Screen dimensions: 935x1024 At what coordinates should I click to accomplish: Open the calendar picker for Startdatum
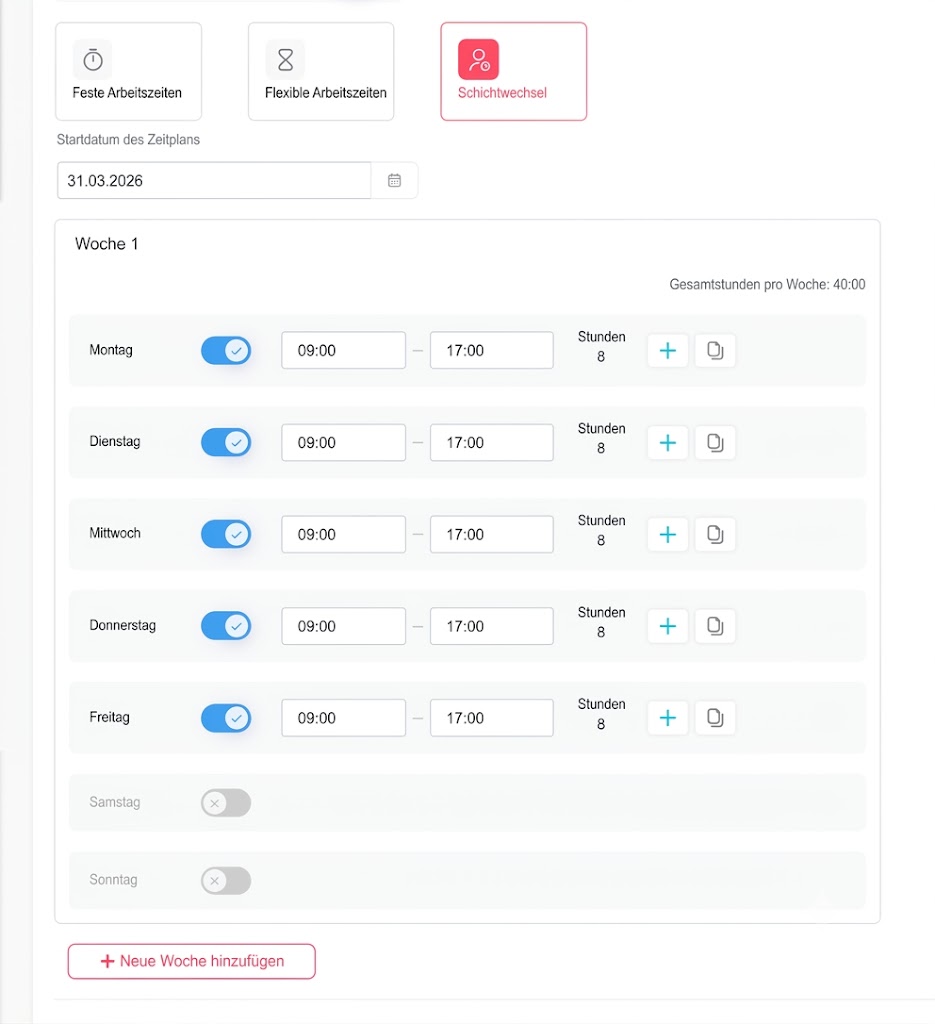394,180
